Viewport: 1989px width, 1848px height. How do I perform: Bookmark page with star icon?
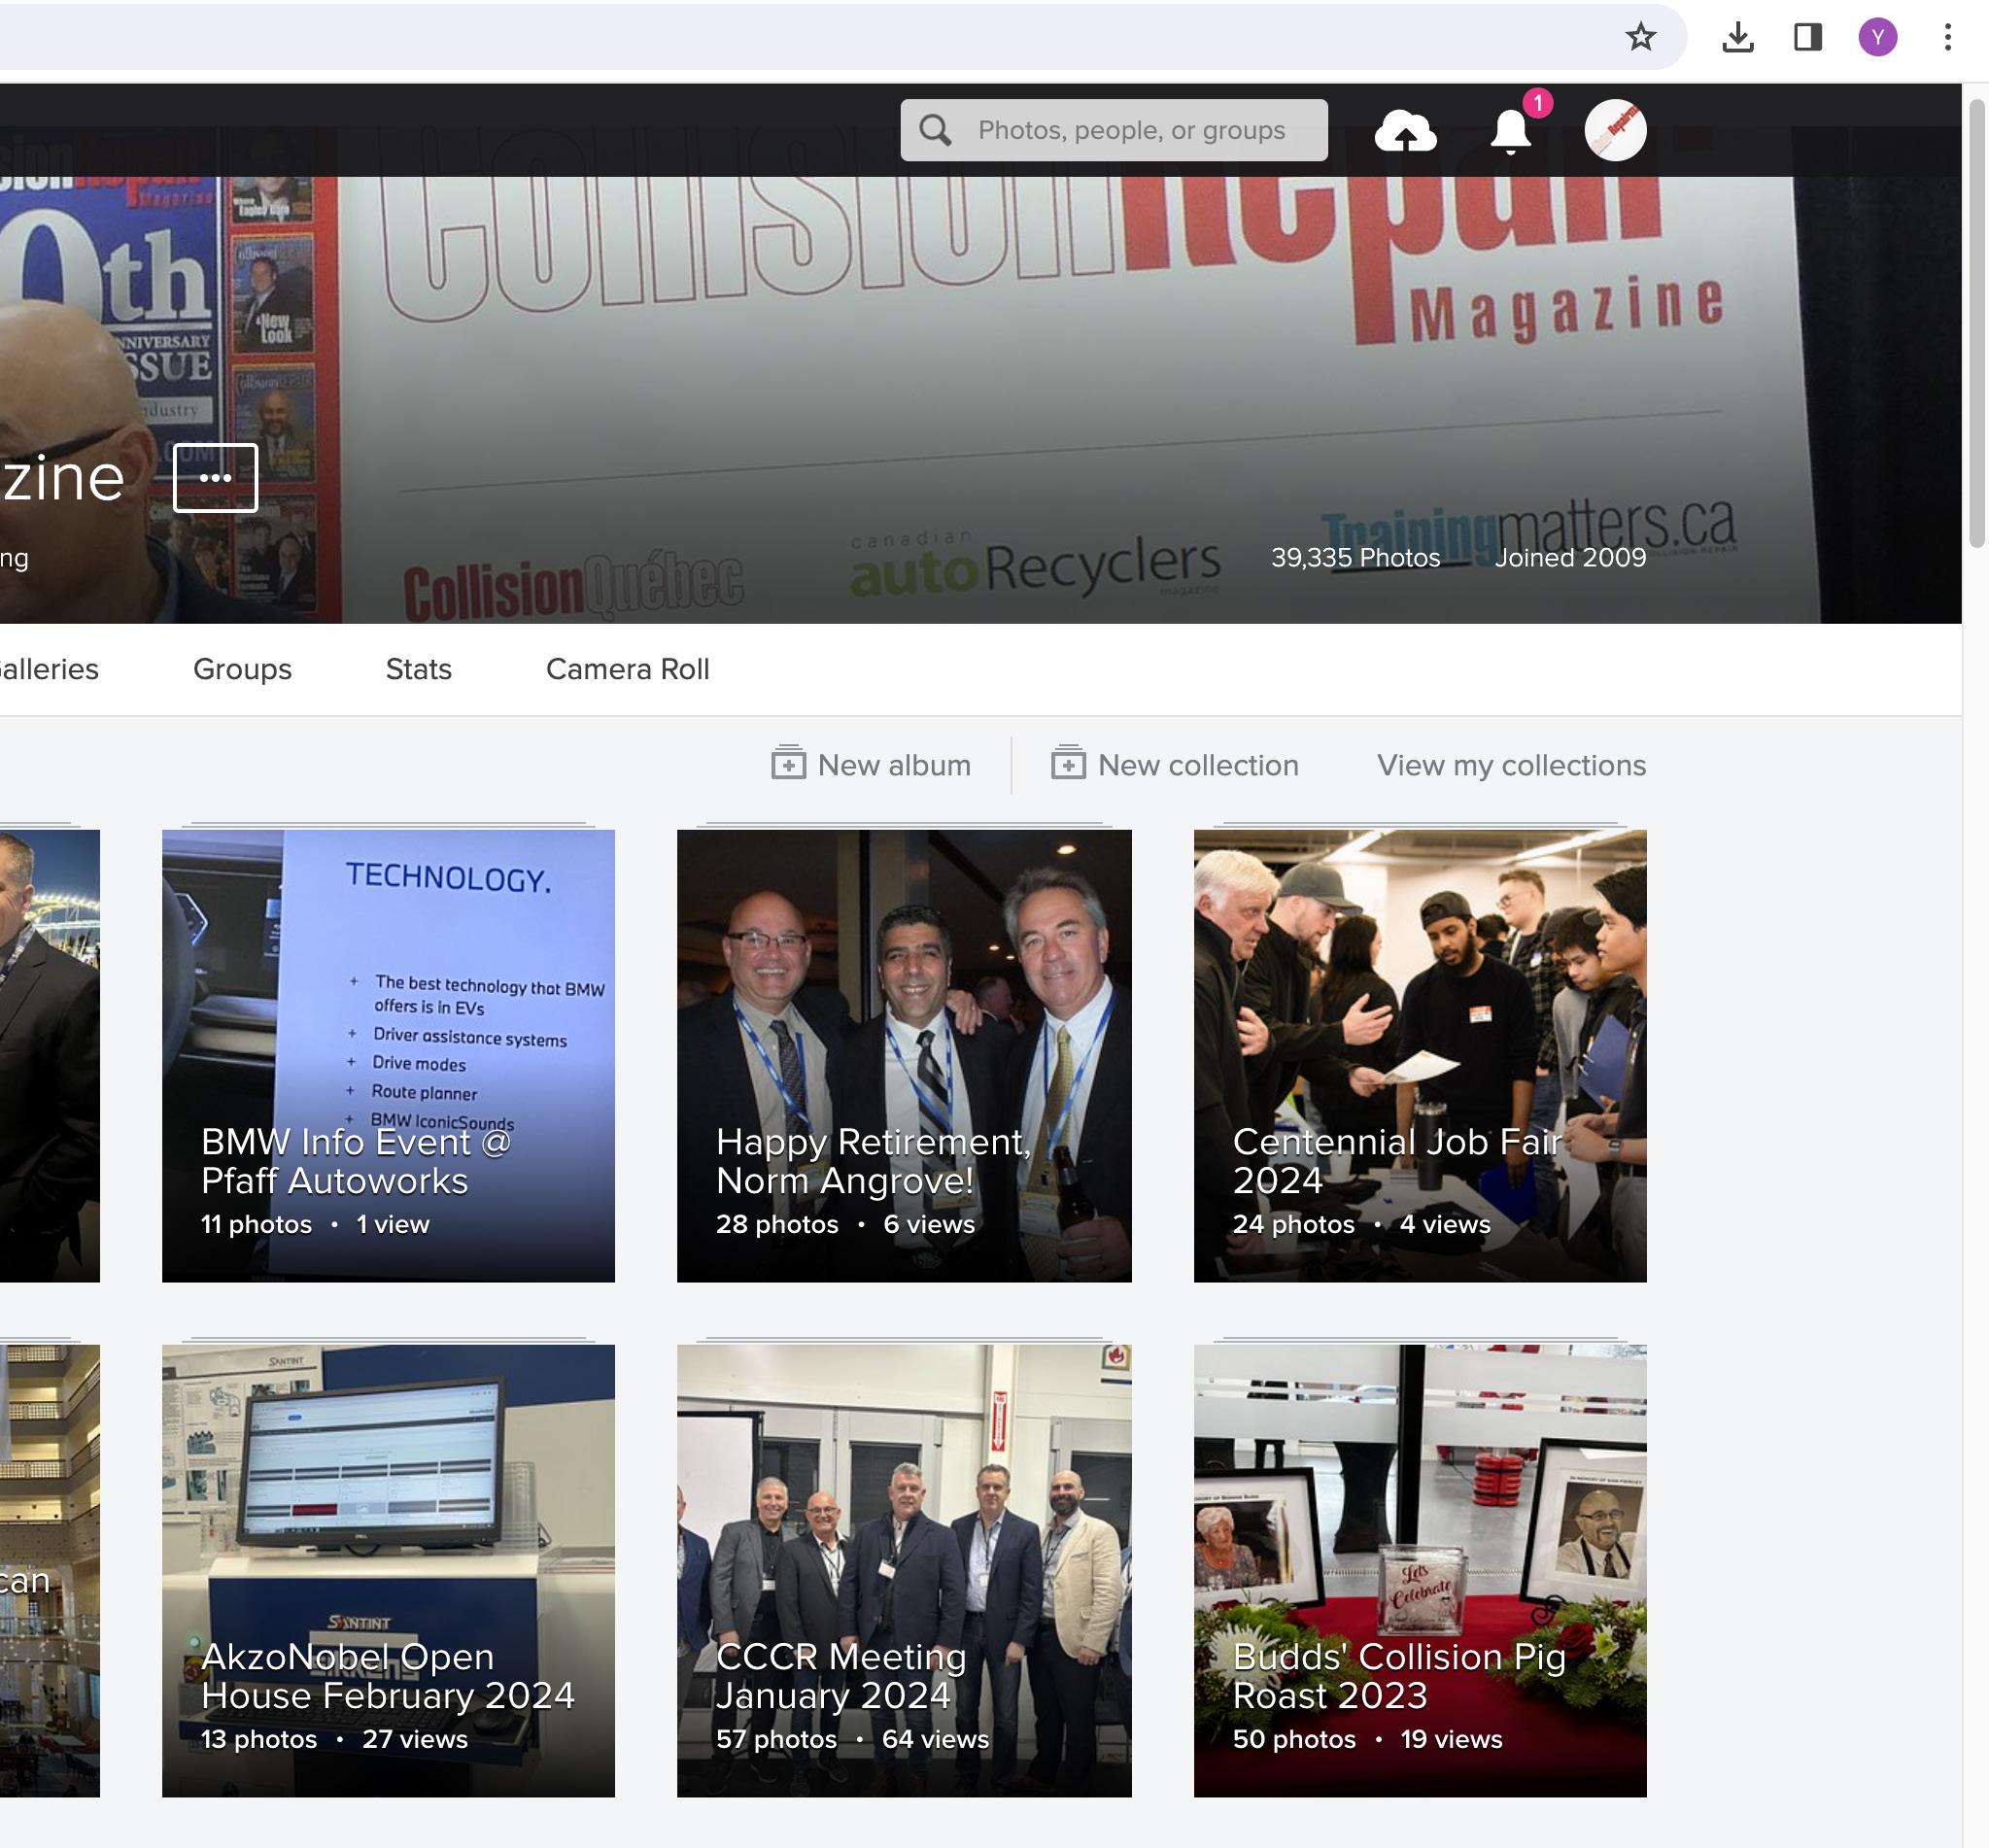pyautogui.click(x=1640, y=38)
